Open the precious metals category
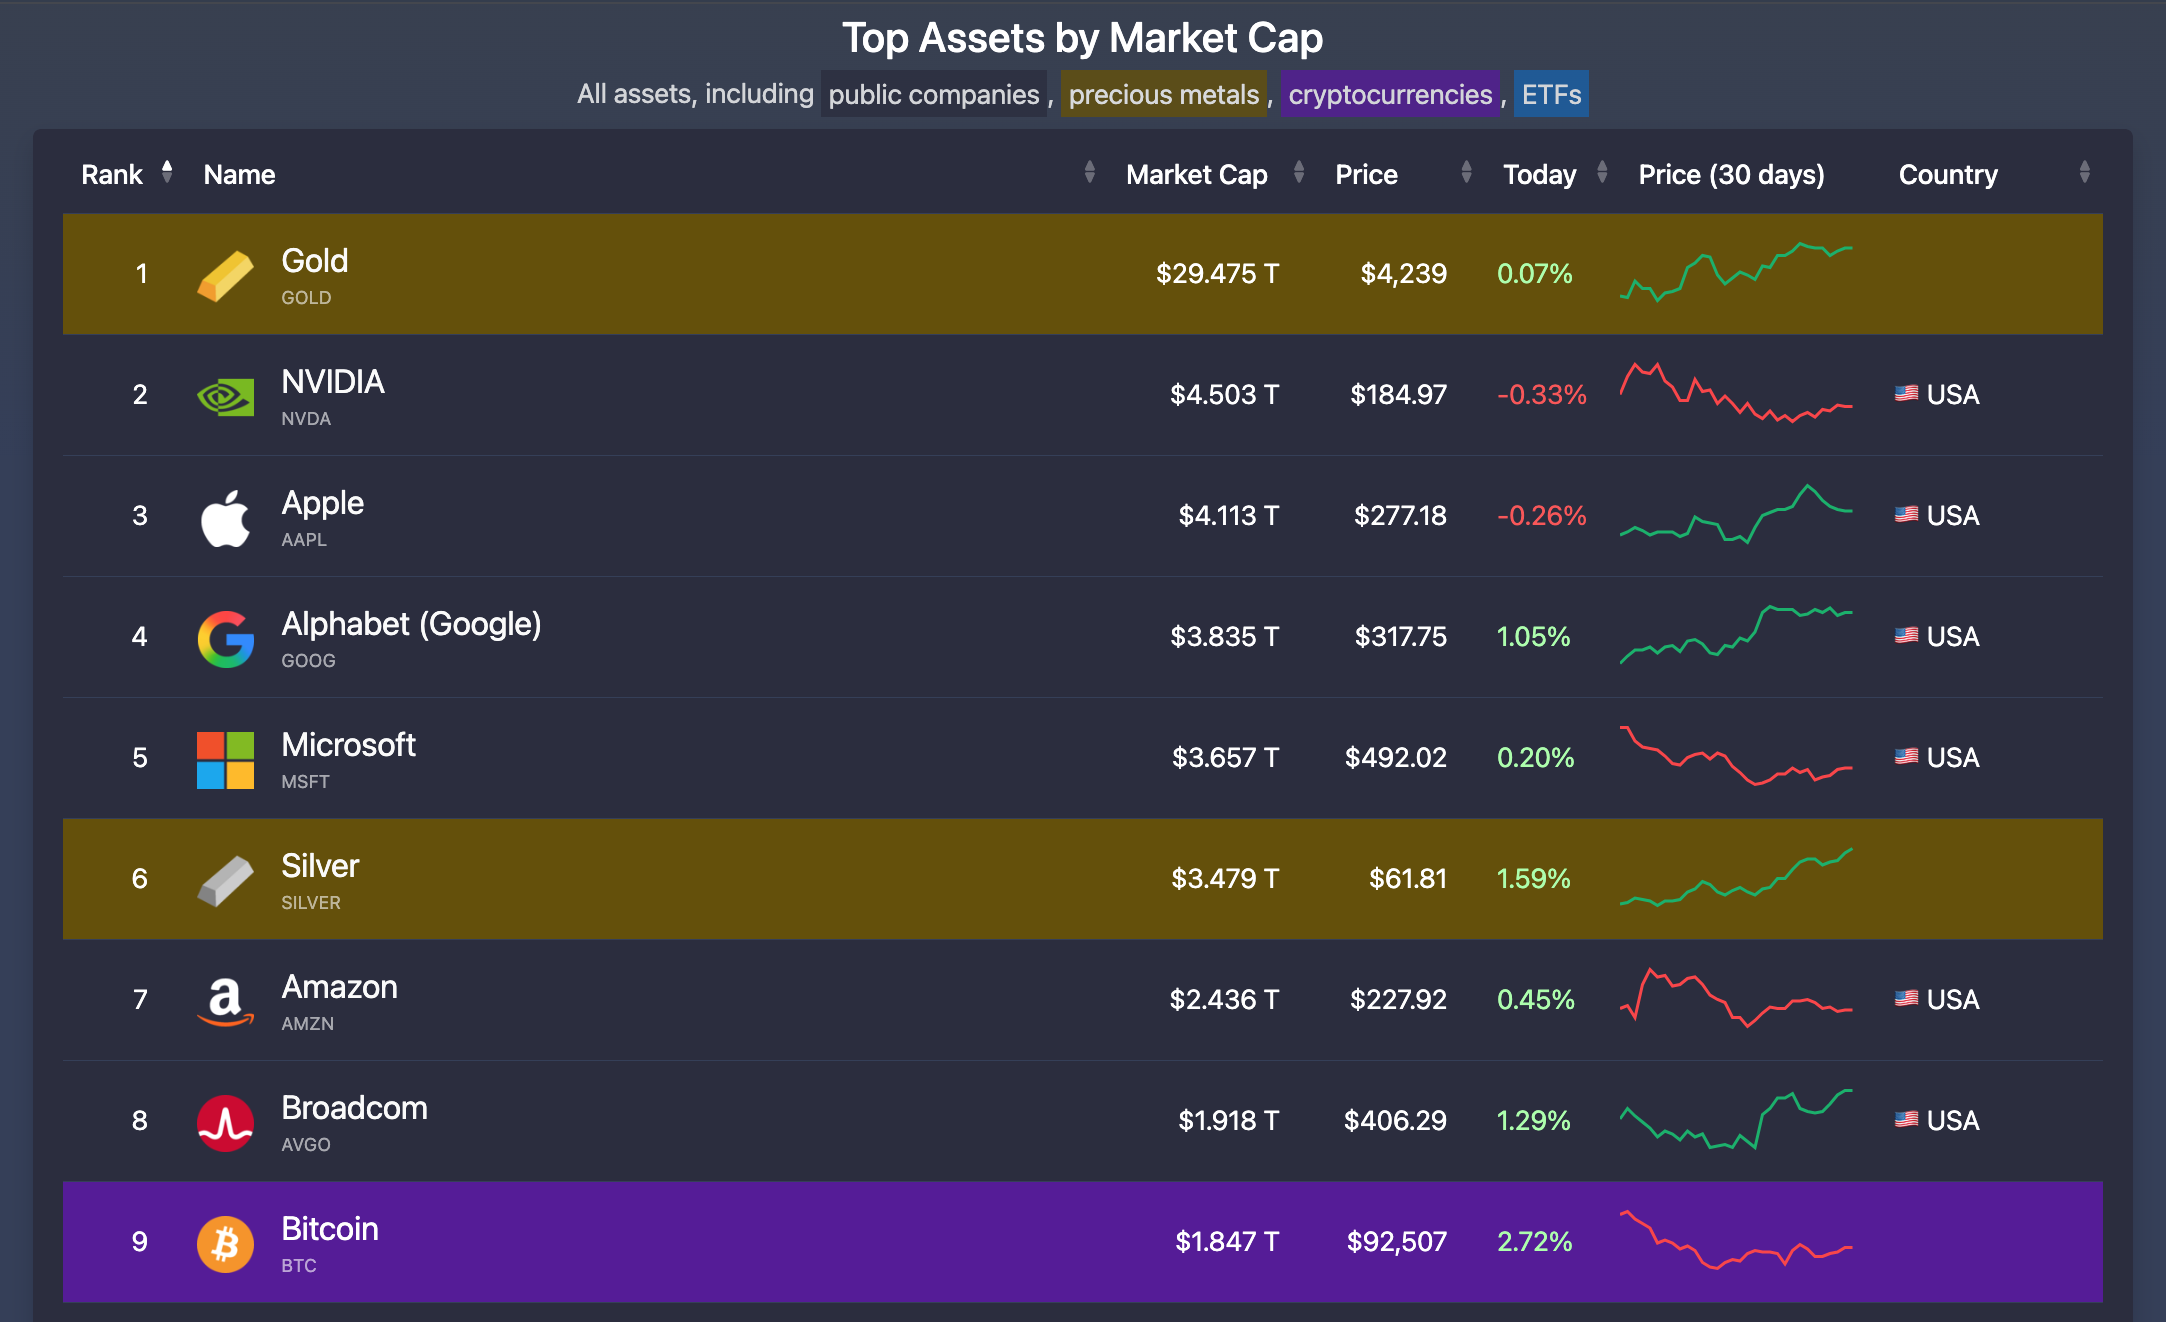The height and width of the screenshot is (1322, 2166). [x=1163, y=94]
